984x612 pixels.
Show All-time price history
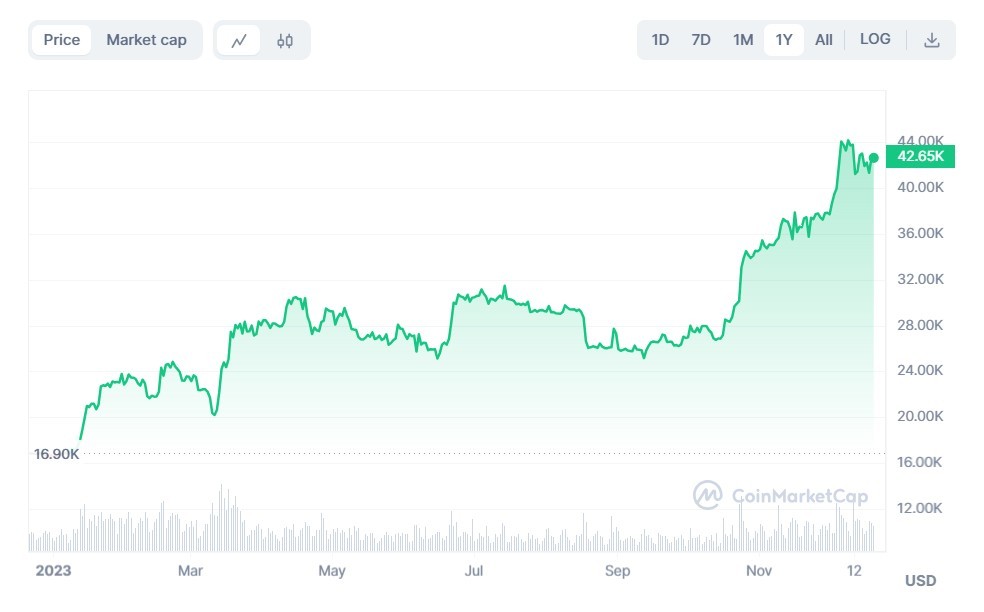pos(824,40)
